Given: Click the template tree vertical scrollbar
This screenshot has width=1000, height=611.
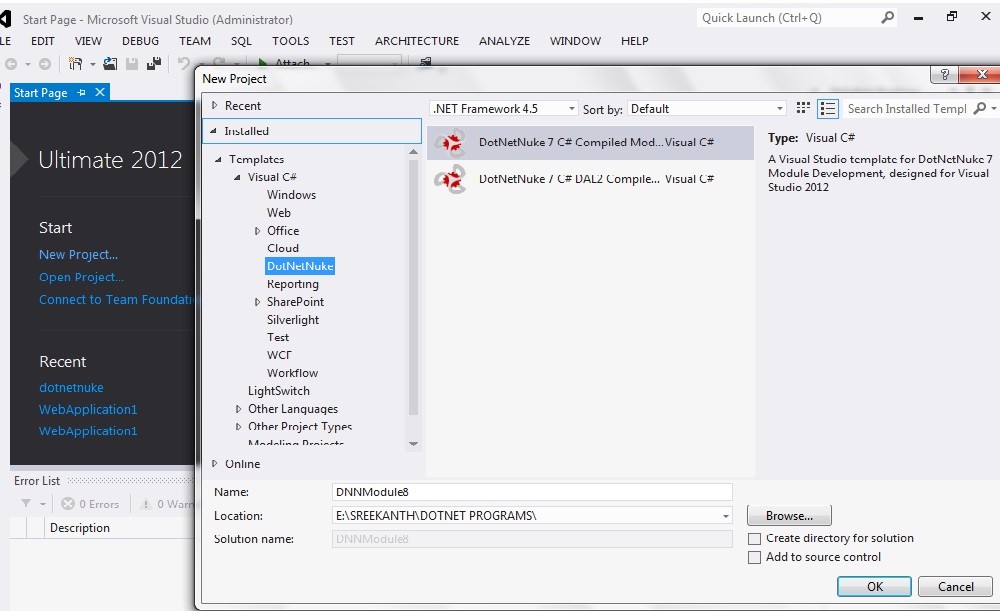Looking at the screenshot, I should click(x=413, y=287).
